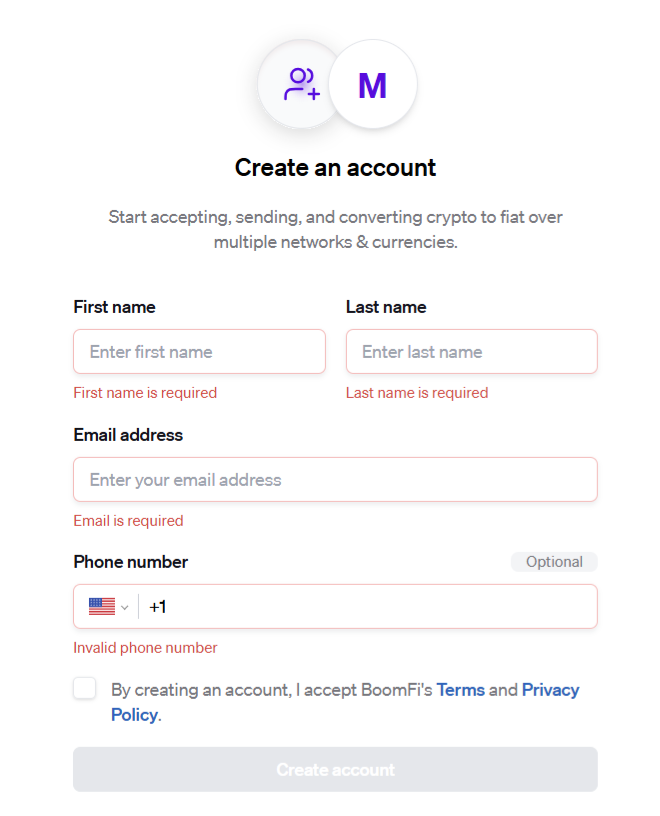Image resolution: width=660 pixels, height=816 pixels.
Task: Click the Create an account heading
Action: (335, 168)
